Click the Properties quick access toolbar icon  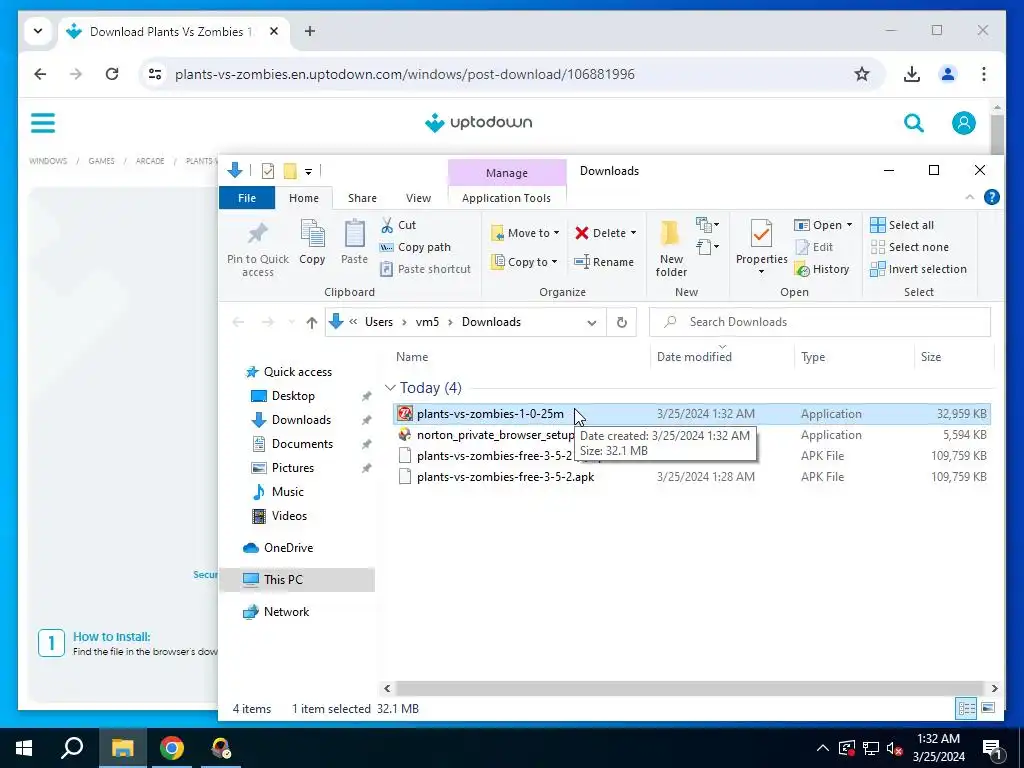tap(268, 171)
